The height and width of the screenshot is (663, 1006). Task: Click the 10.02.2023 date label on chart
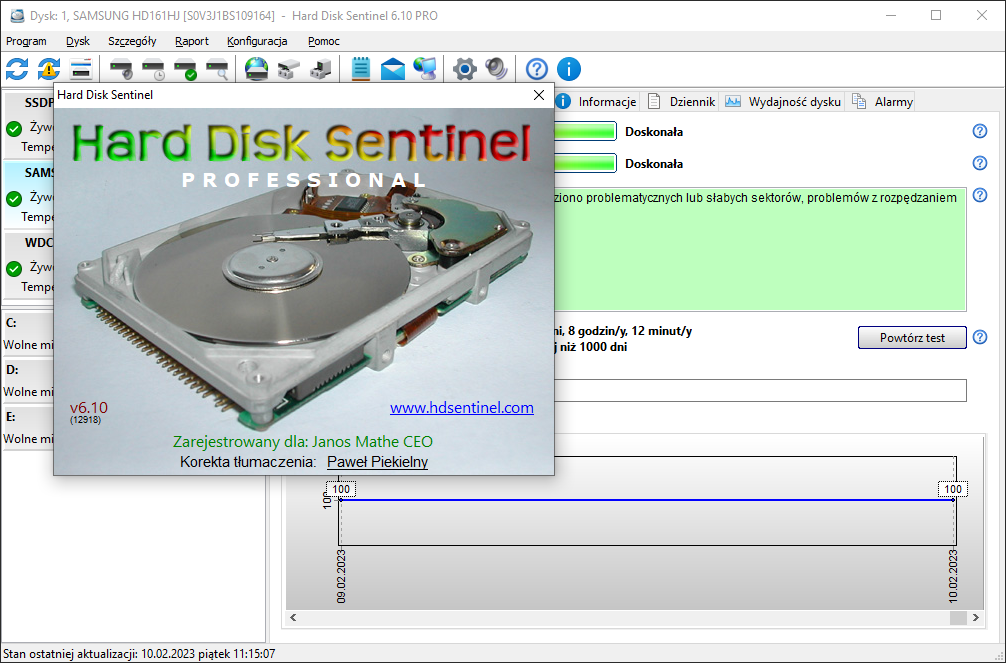953,576
